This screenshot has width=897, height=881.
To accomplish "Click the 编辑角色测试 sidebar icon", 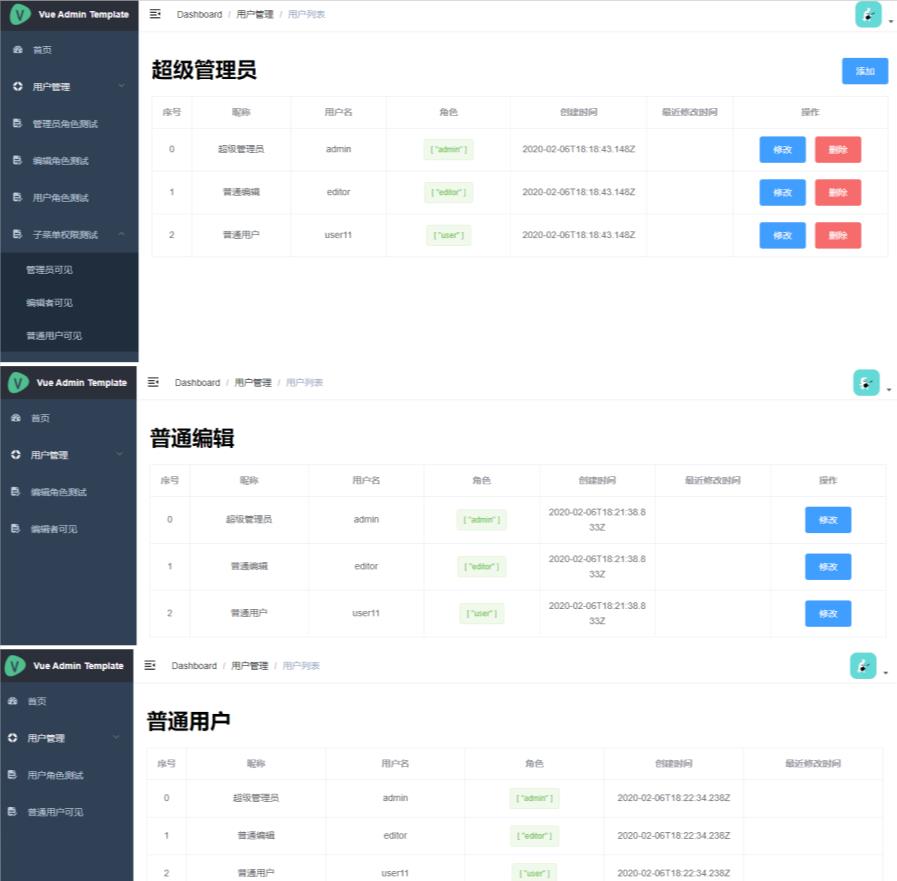I will click(x=18, y=160).
